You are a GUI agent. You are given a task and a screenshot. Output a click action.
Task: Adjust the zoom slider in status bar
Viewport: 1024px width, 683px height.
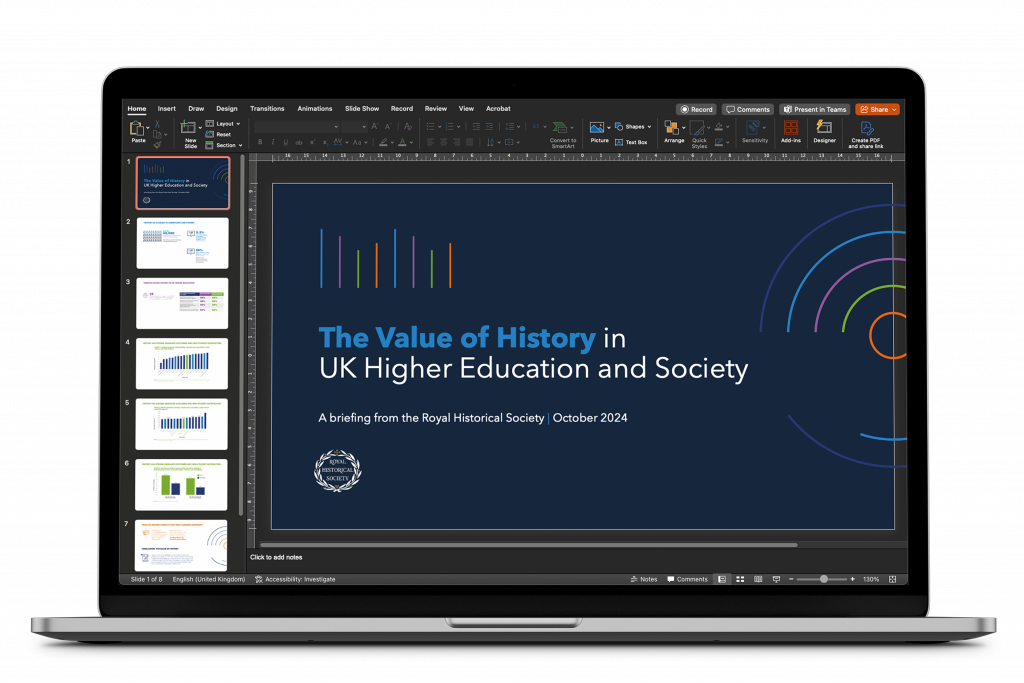tap(824, 579)
